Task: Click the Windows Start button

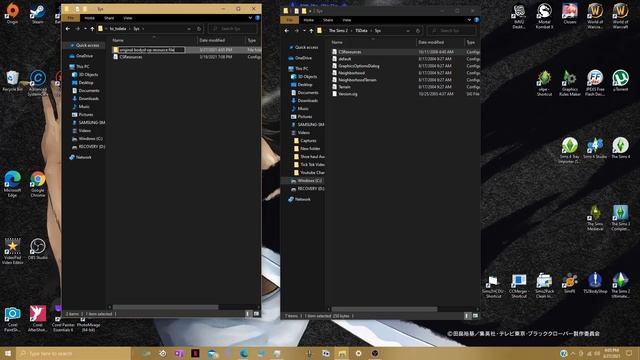Action: [x=8, y=353]
